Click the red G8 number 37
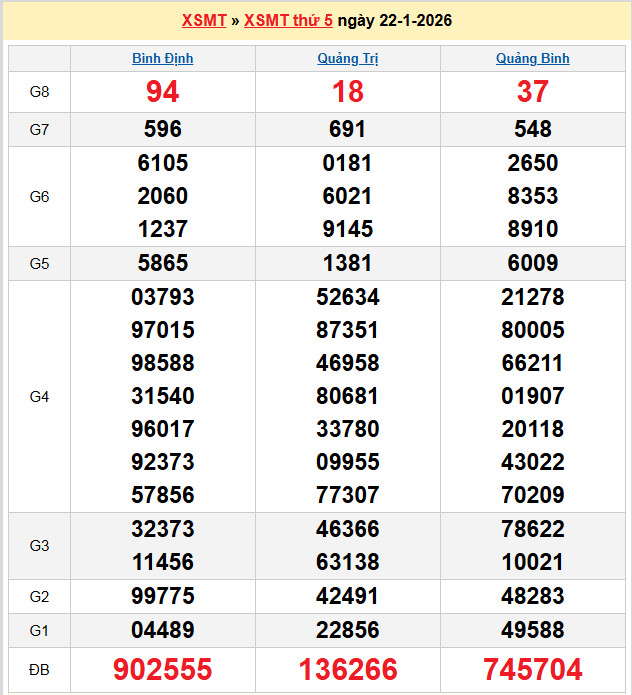 532,92
